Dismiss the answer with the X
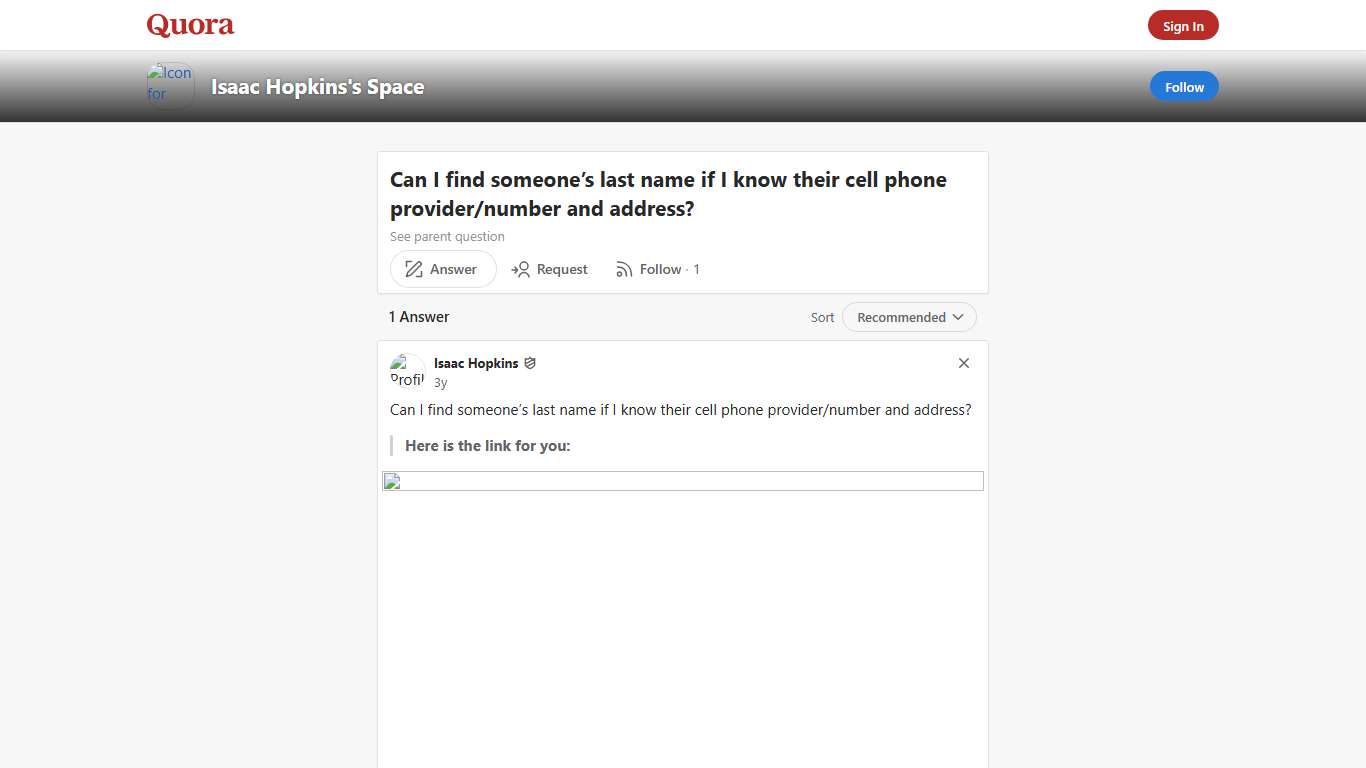This screenshot has height=768, width=1366. [963, 363]
